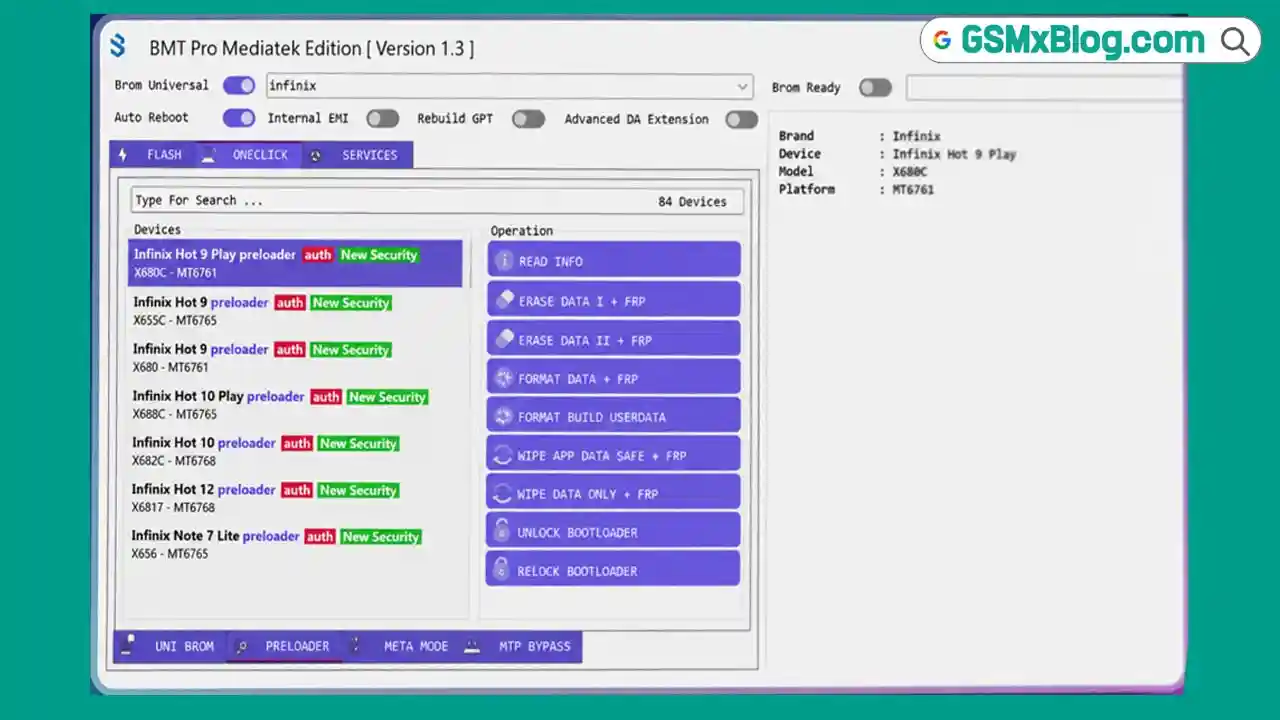
Task: Select the PRELOADER tab
Action: coord(285,647)
